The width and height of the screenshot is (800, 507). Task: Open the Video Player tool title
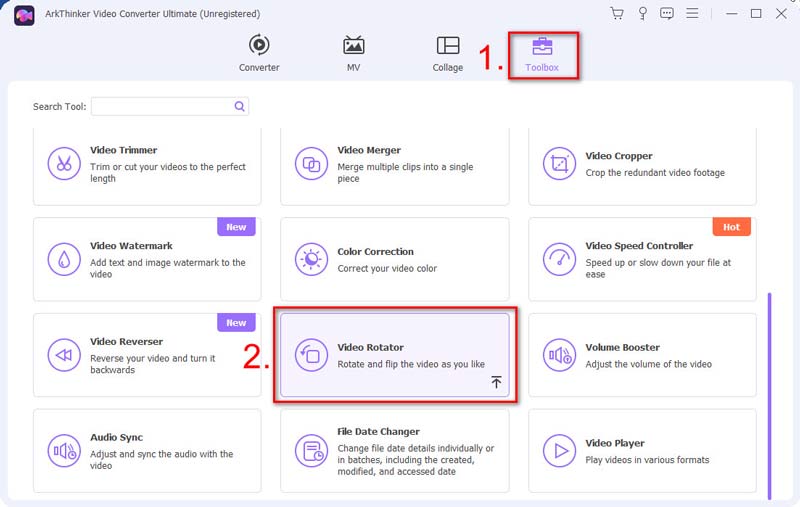pyautogui.click(x=615, y=443)
